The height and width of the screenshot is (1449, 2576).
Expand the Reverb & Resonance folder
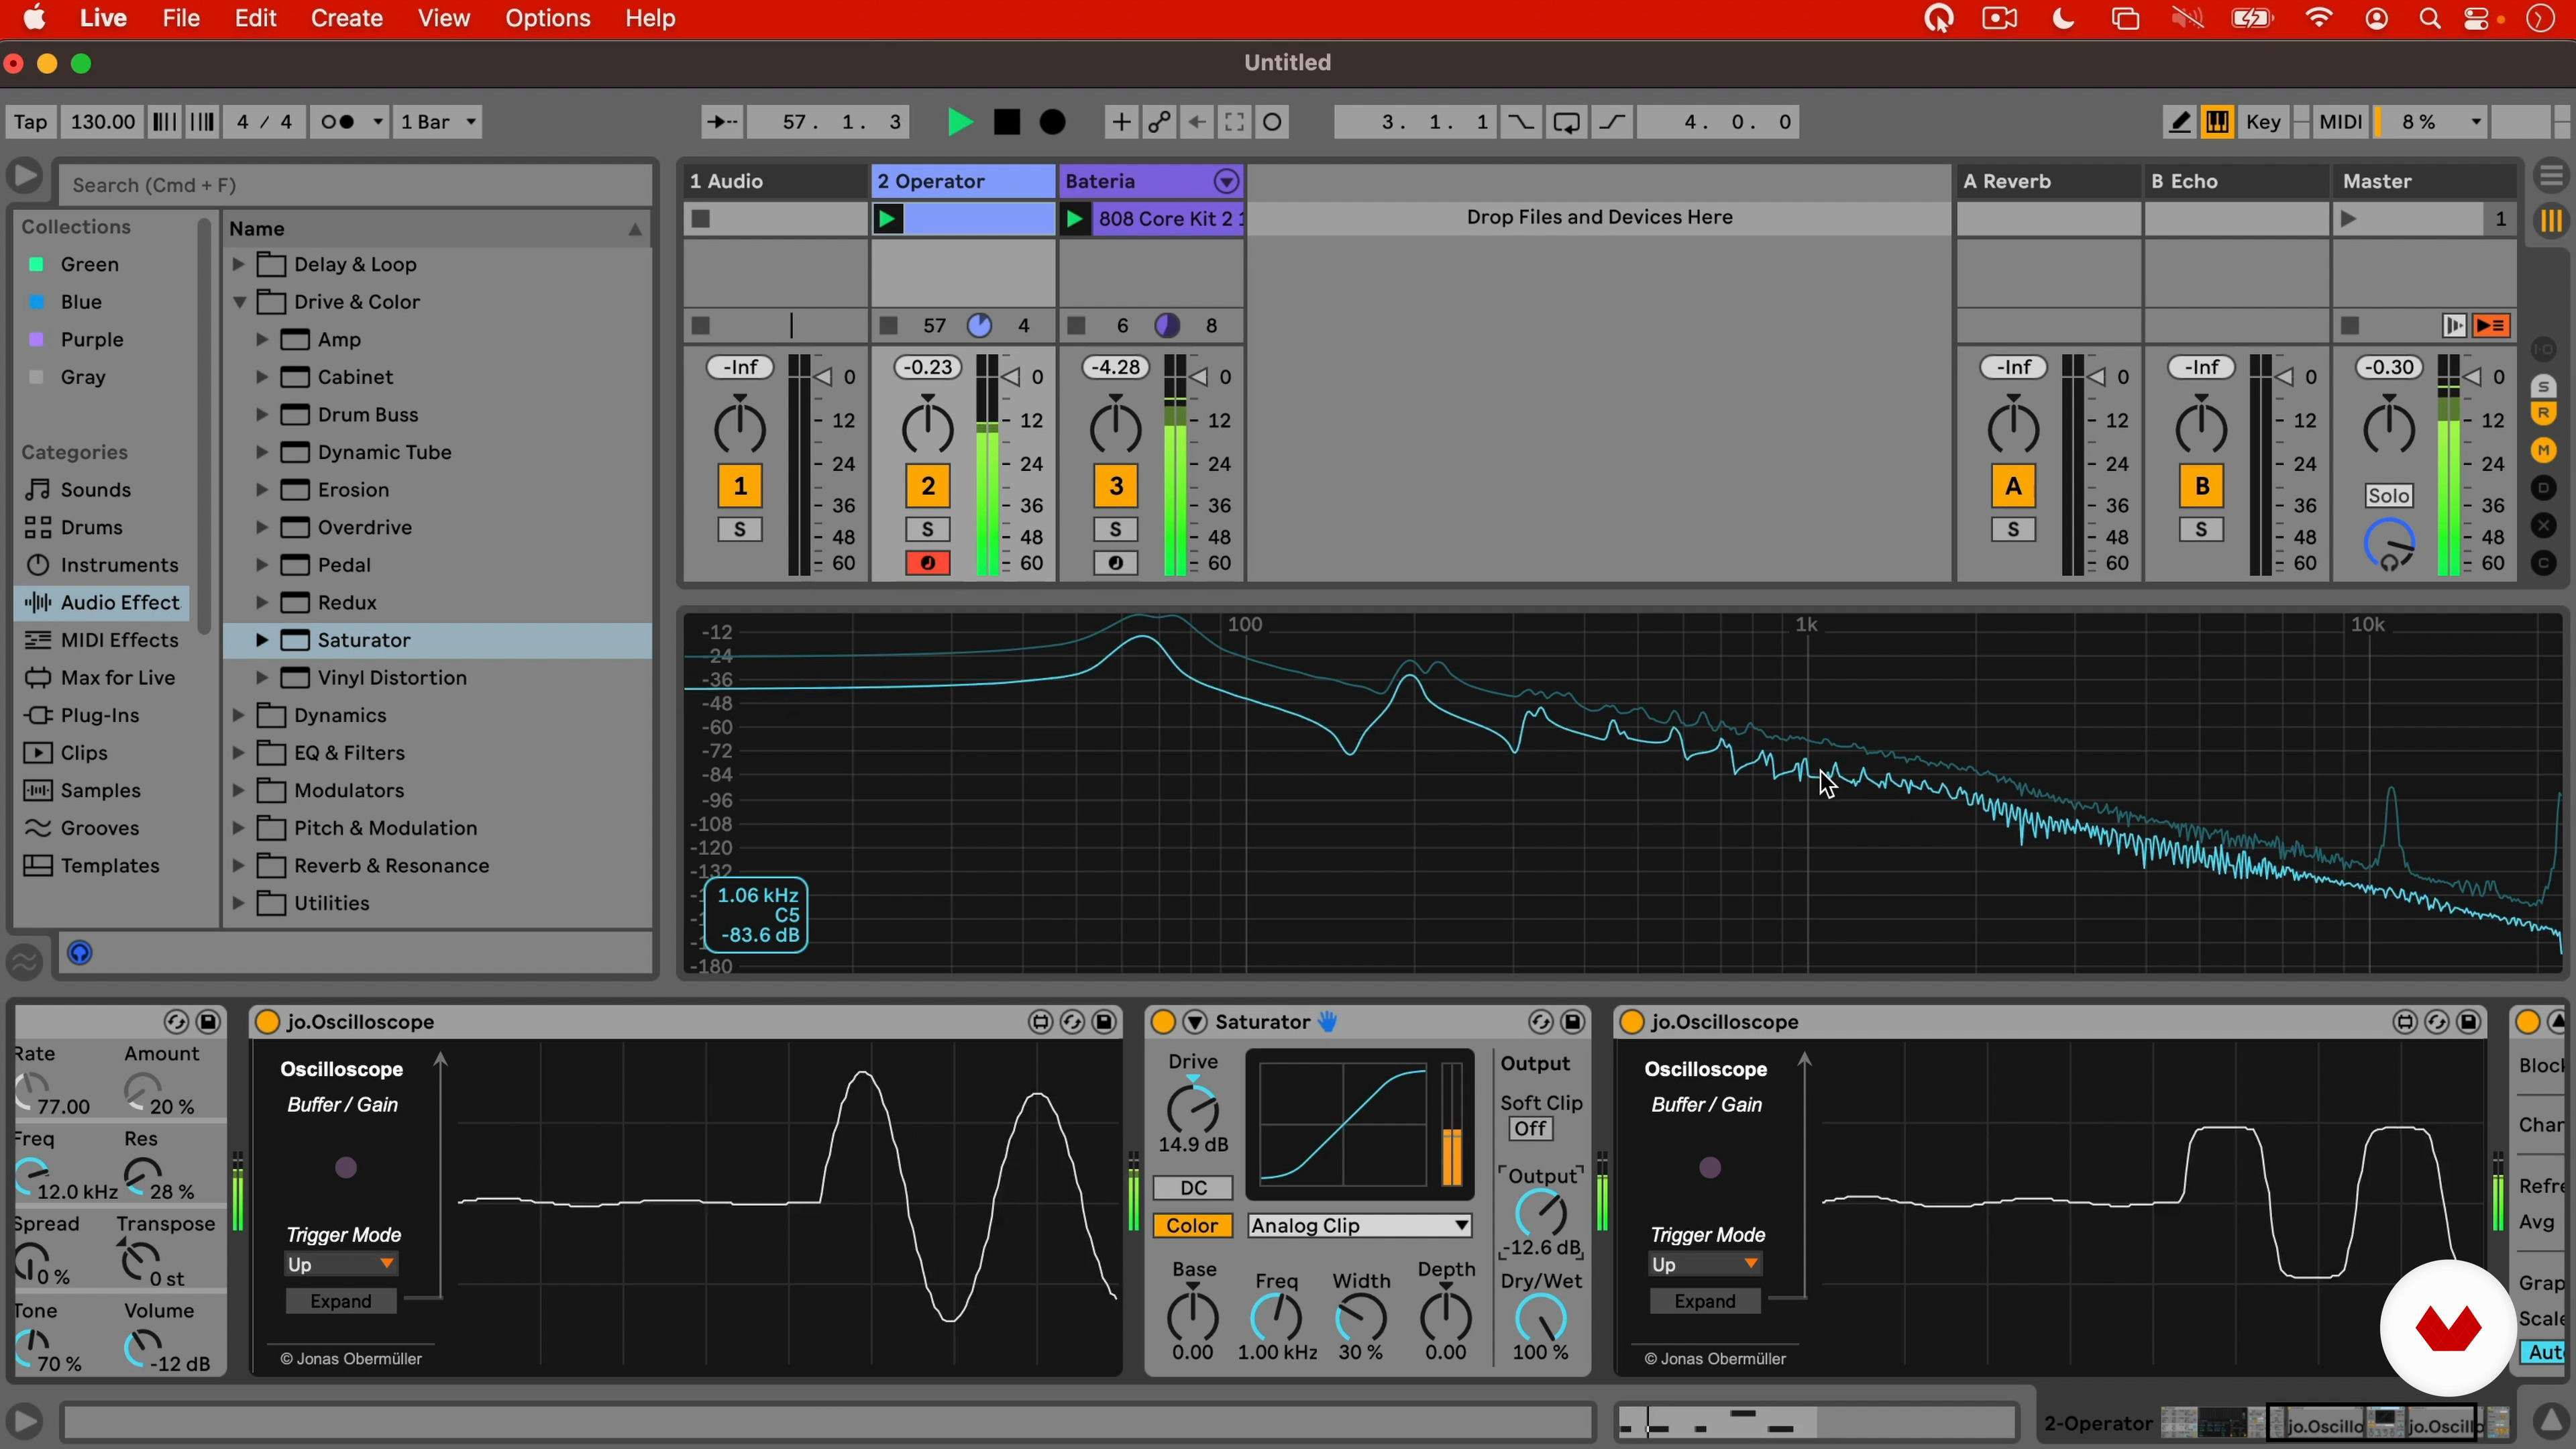tap(238, 866)
